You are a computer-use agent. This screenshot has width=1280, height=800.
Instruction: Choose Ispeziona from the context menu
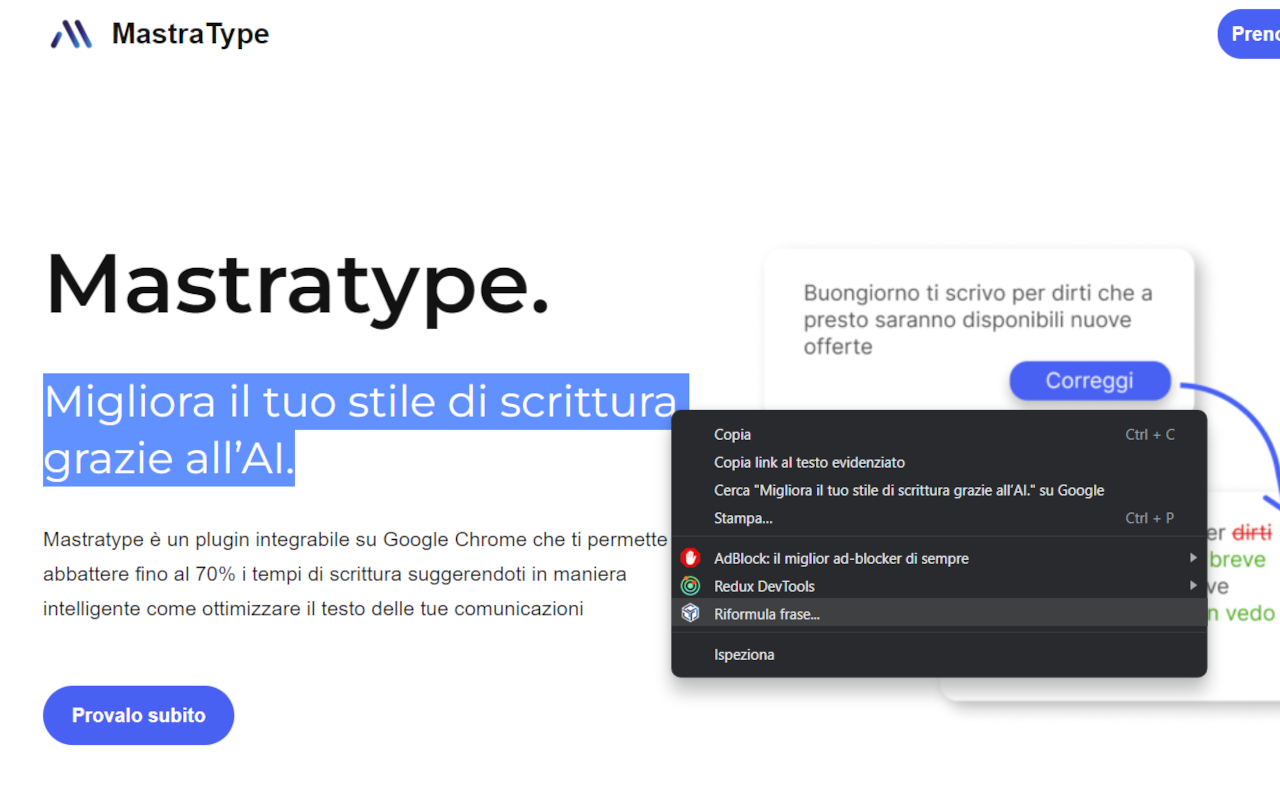pyautogui.click(x=939, y=654)
